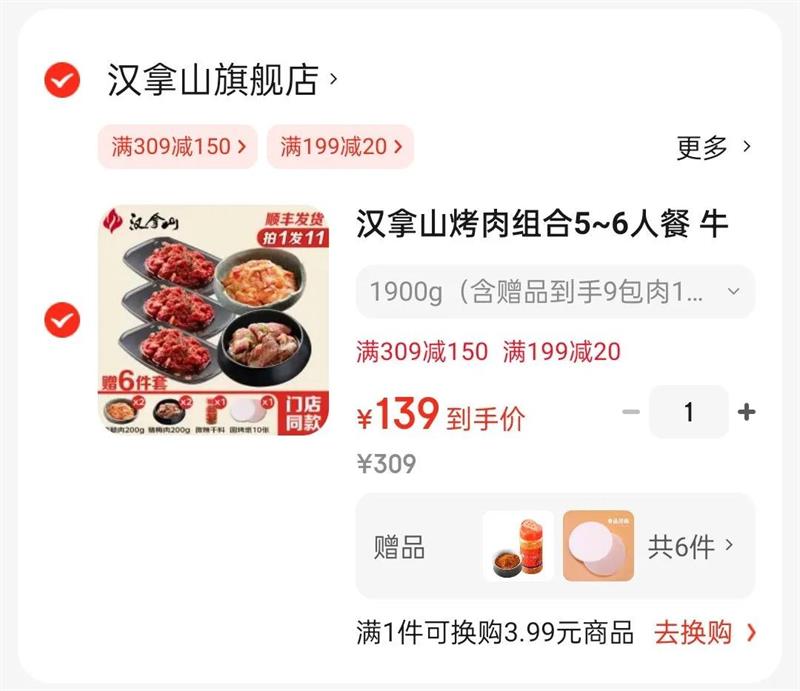Decrease quantity with the minus button
The image size is (800, 691).
631,412
